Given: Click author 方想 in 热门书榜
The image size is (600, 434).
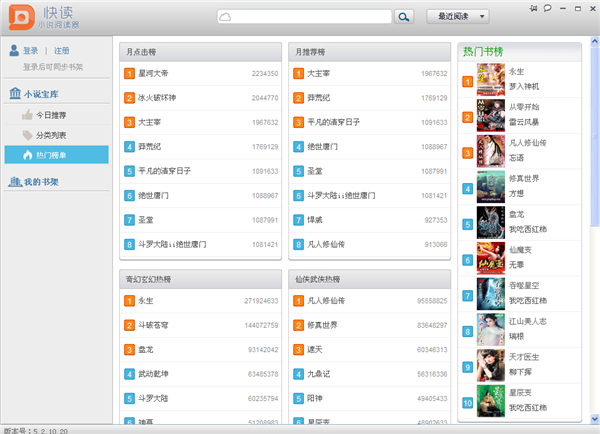Looking at the screenshot, I should tap(516, 194).
